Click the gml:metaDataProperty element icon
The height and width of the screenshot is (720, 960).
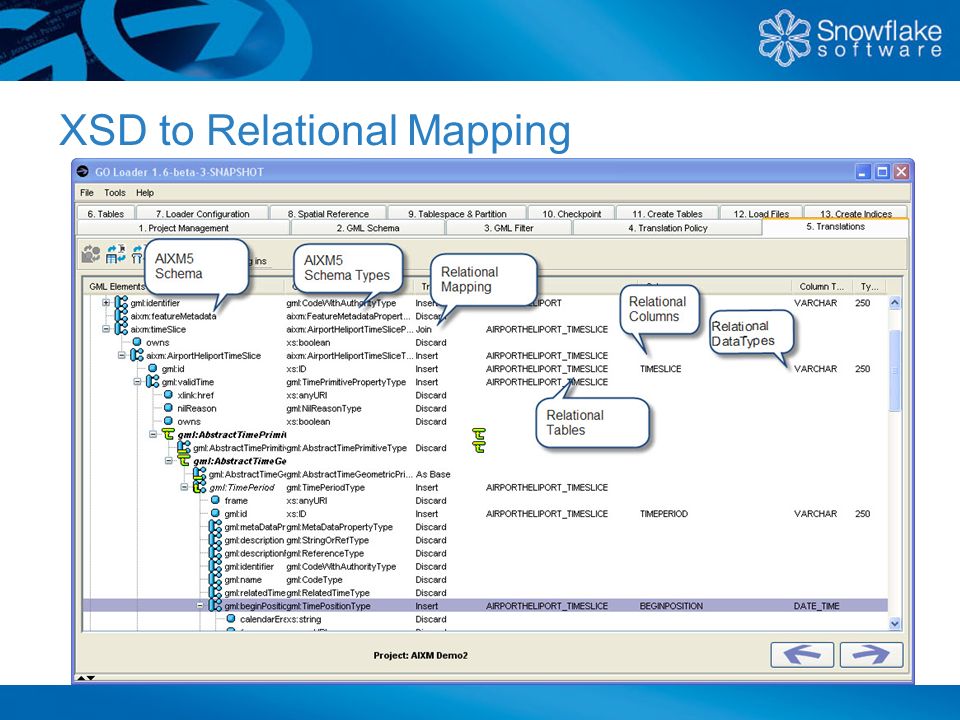tap(215, 527)
